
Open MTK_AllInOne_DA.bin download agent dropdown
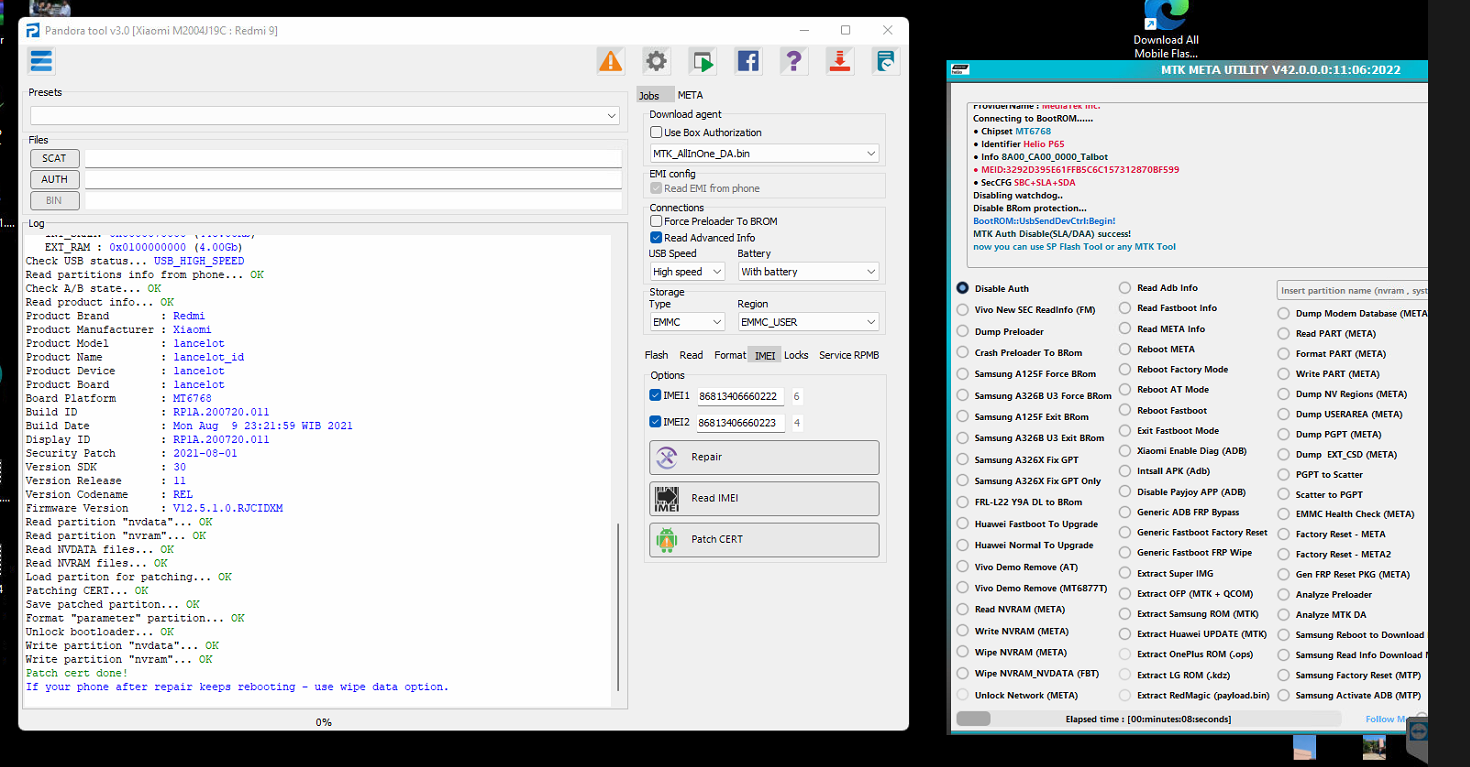764,154
